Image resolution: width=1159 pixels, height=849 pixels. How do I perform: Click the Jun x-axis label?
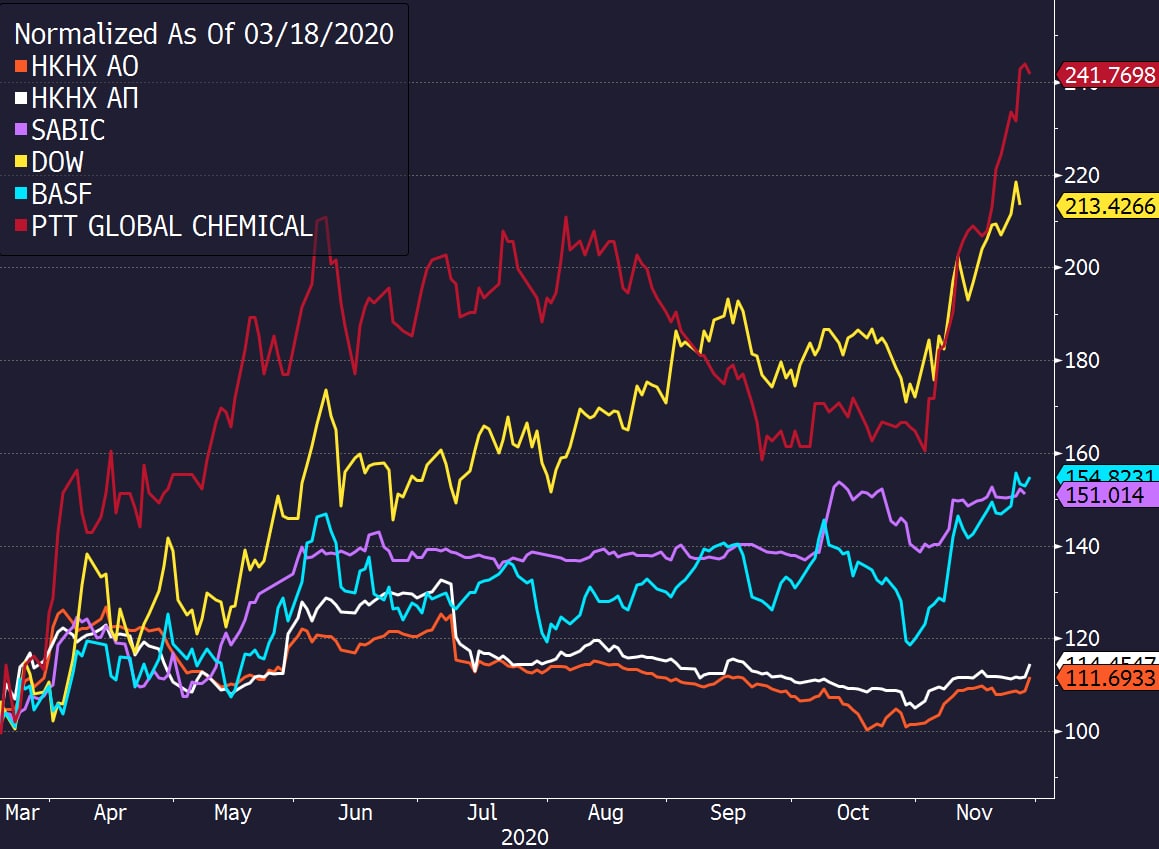355,813
